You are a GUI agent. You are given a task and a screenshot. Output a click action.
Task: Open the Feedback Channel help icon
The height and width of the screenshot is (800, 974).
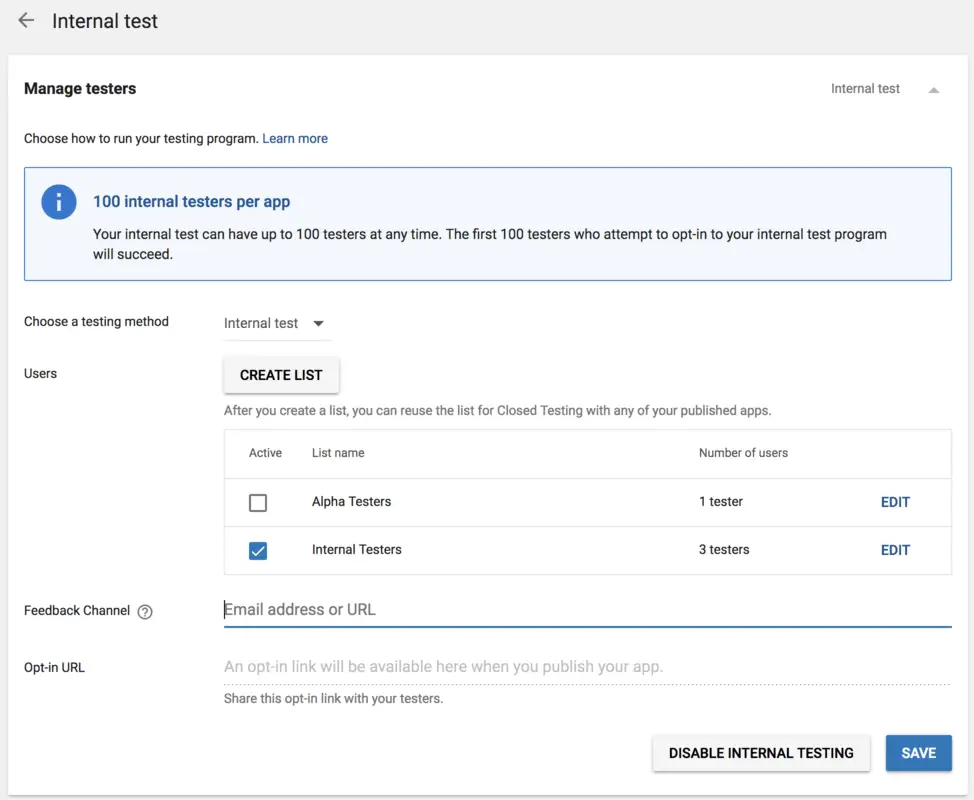click(x=145, y=612)
